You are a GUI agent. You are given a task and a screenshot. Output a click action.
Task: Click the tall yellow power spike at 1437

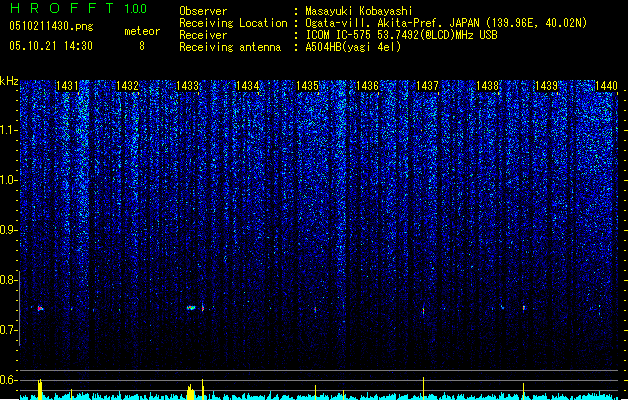[x=424, y=388]
